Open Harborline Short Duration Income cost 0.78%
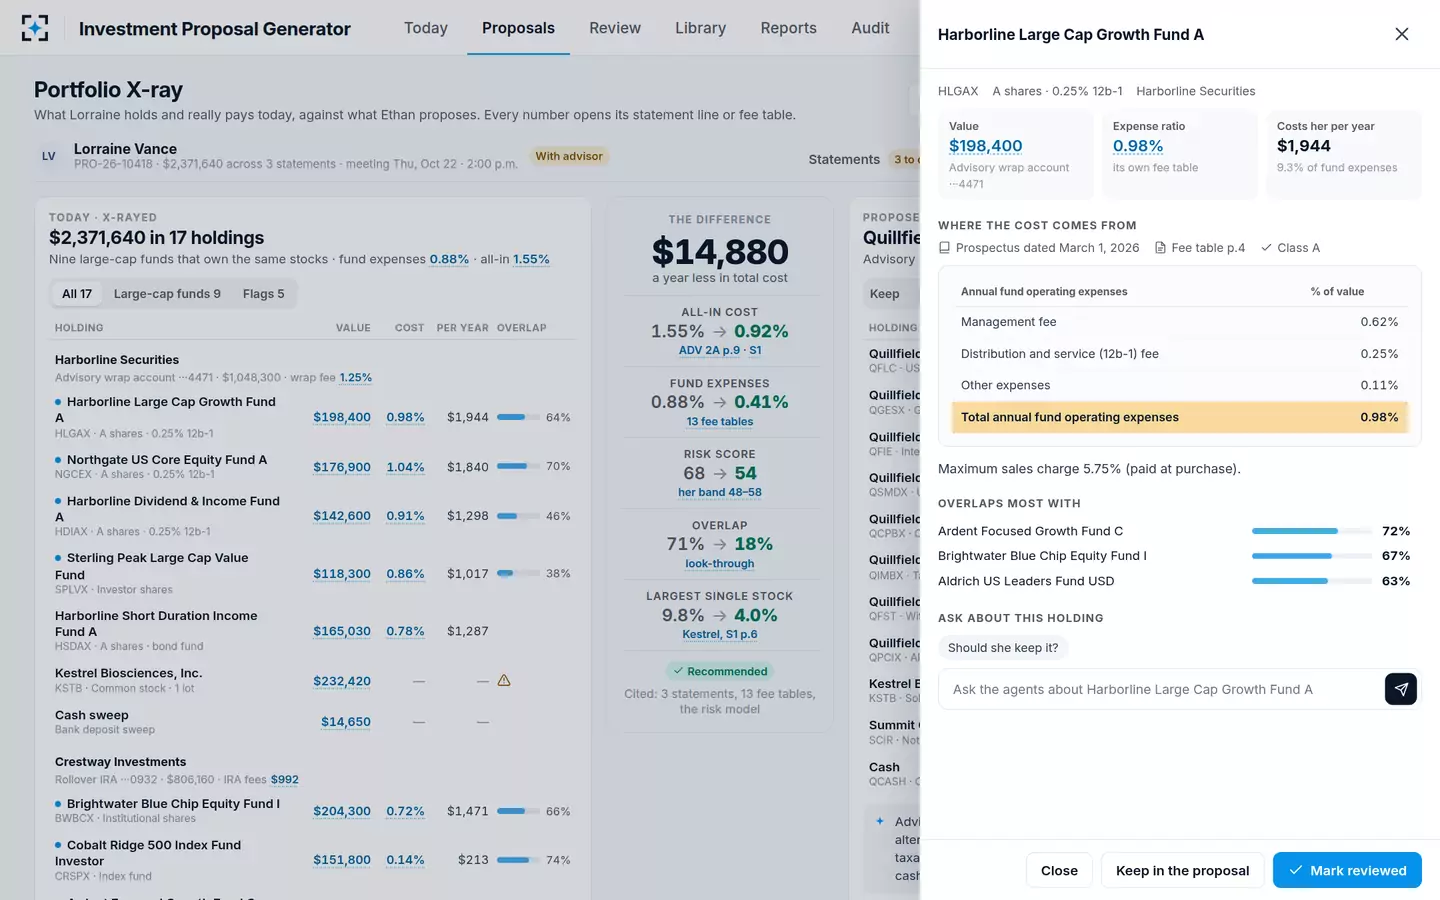The width and height of the screenshot is (1440, 900). tap(405, 631)
